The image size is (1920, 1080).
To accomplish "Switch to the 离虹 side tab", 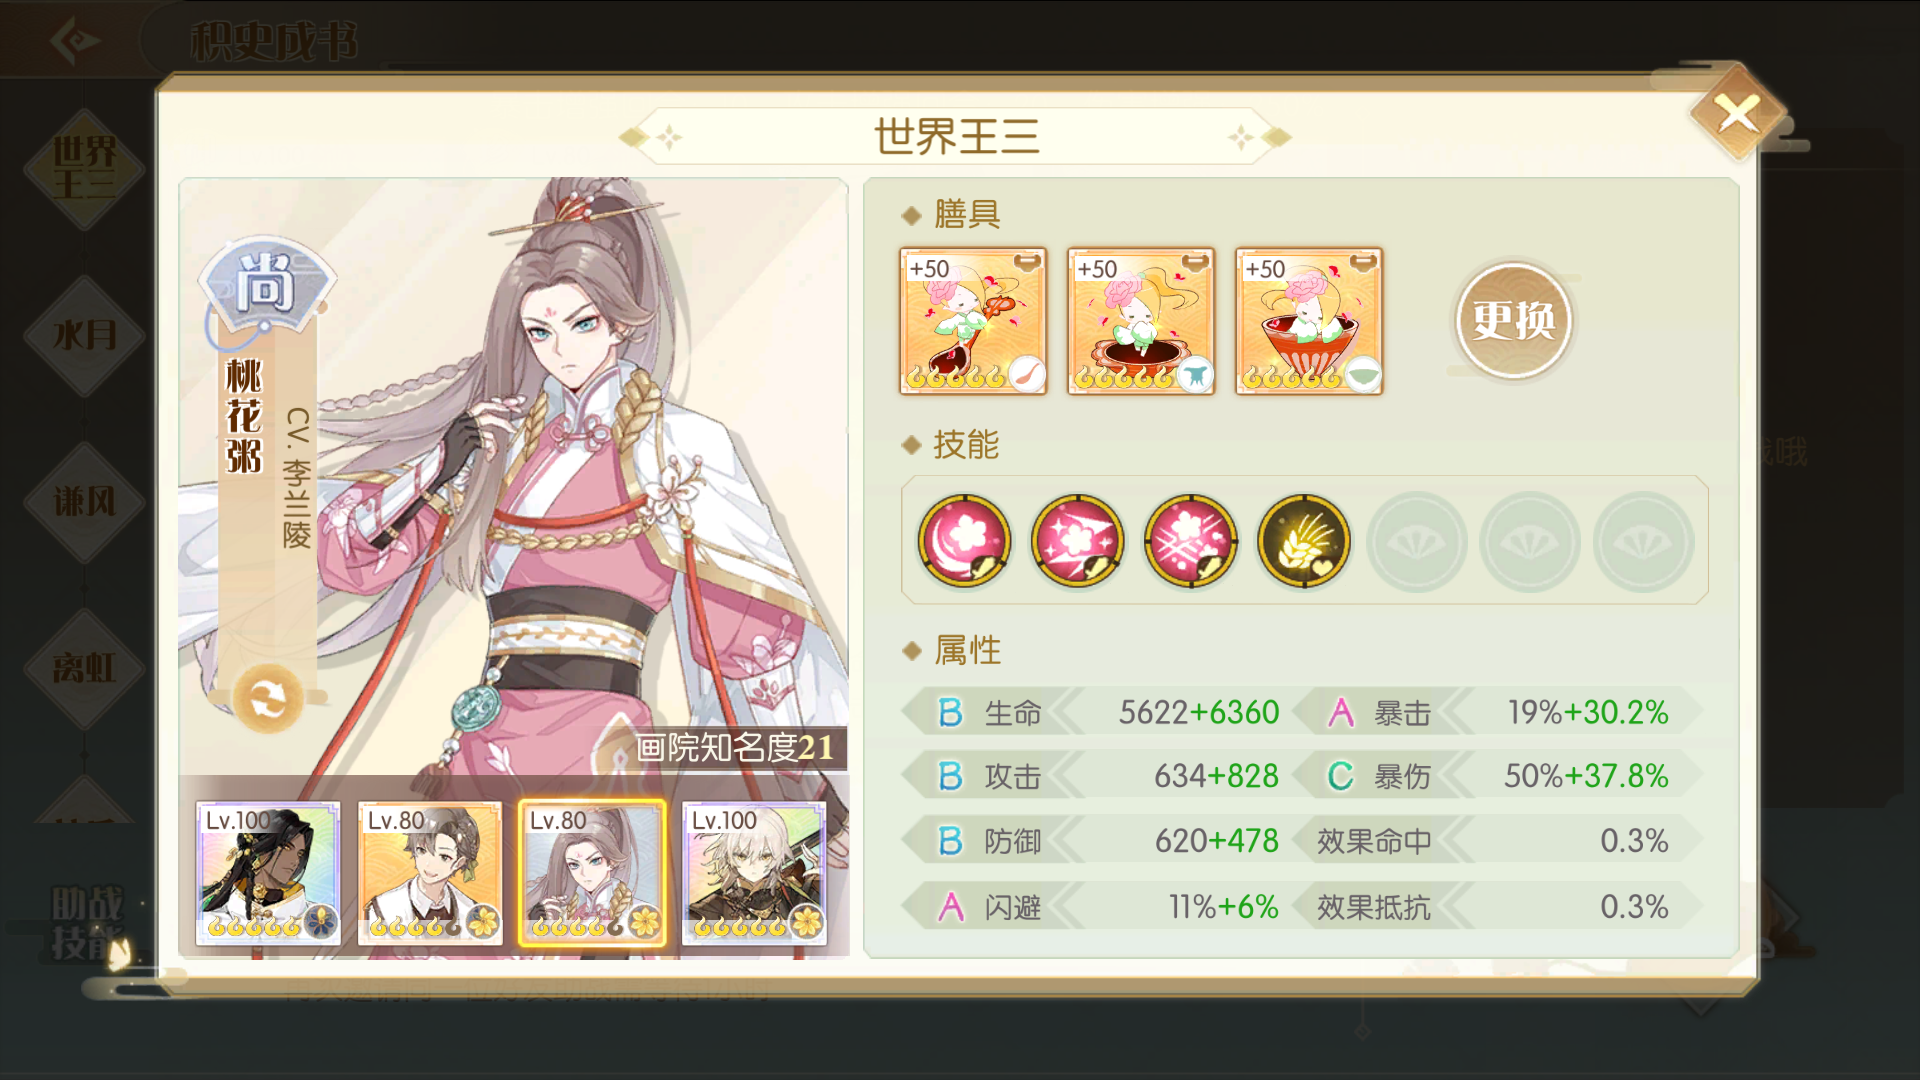I will tap(85, 668).
